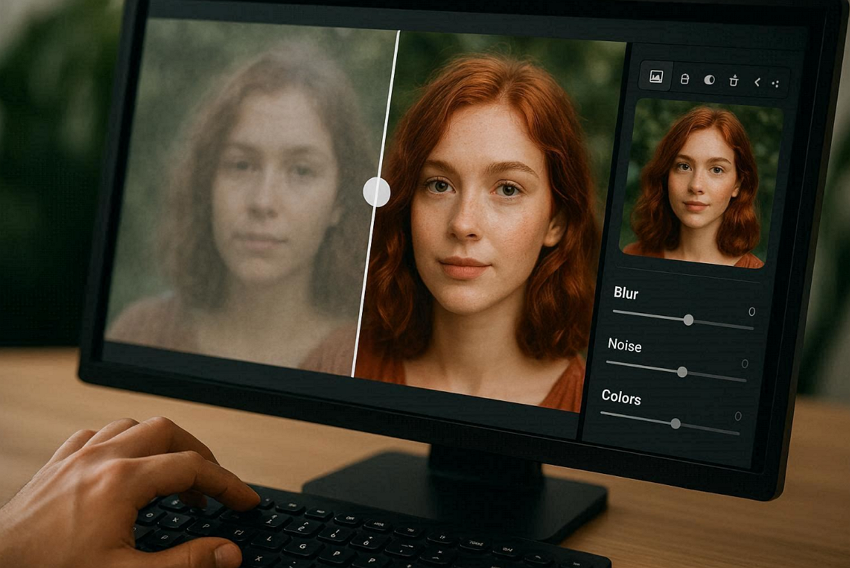Click the Blur label
This screenshot has height=568, width=850.
coord(626,293)
